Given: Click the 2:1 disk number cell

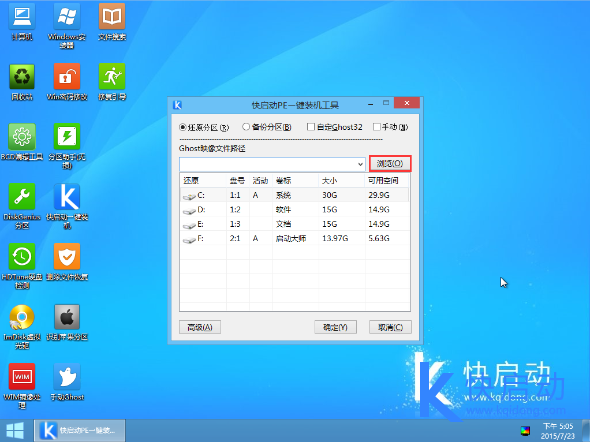Looking at the screenshot, I should tap(235, 238).
